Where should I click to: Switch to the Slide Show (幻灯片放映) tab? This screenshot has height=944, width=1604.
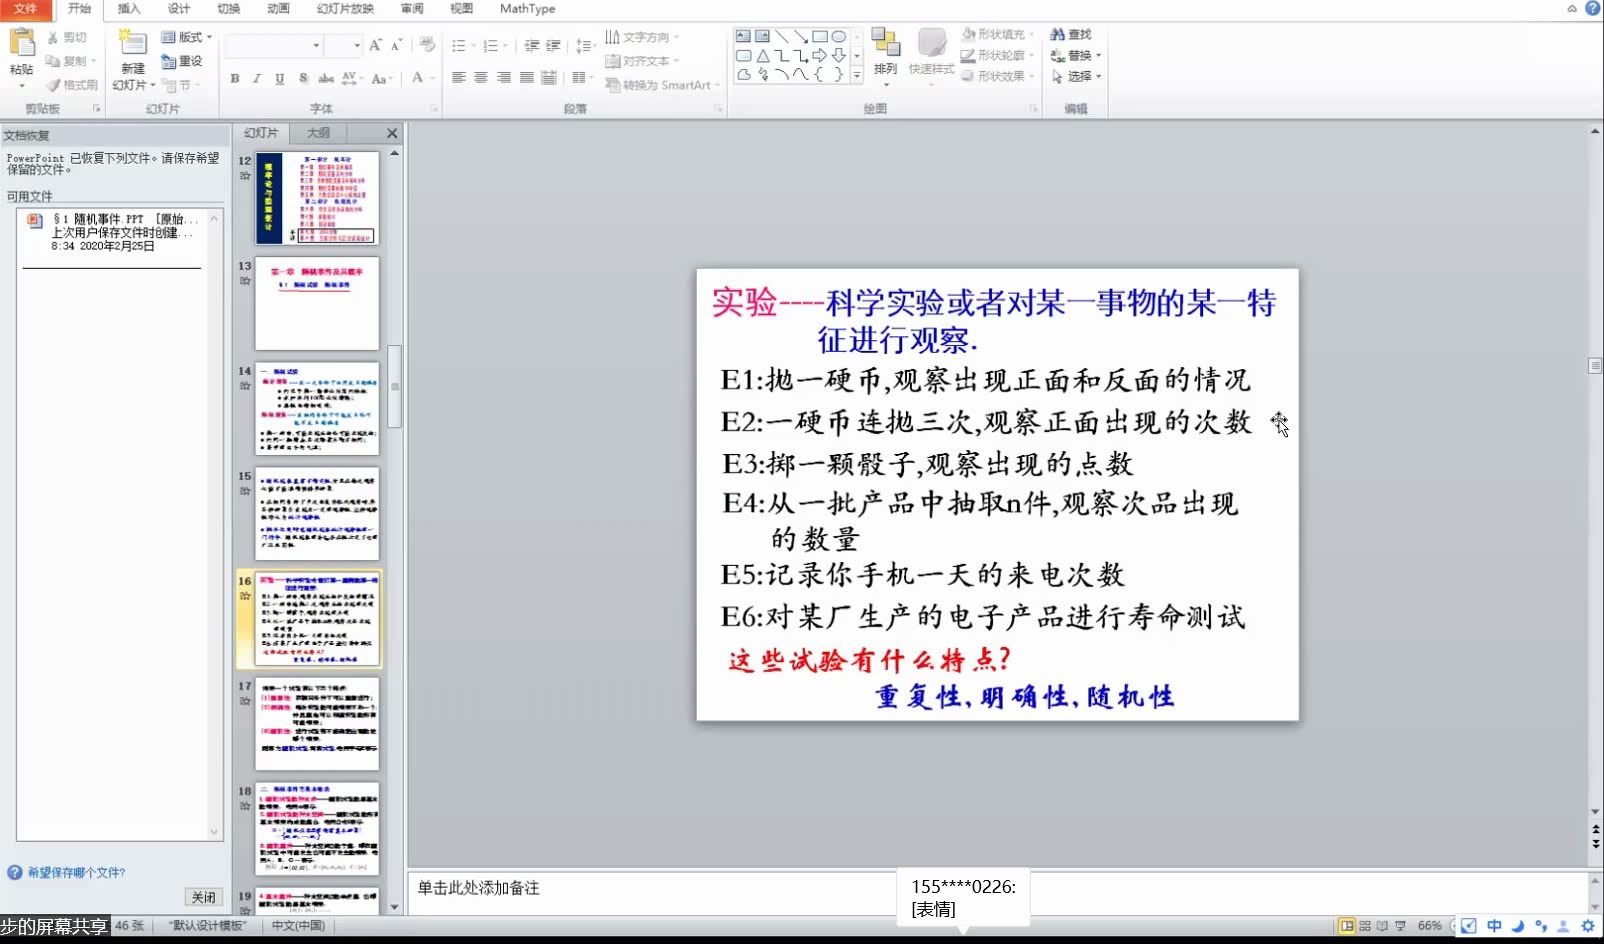coord(345,8)
